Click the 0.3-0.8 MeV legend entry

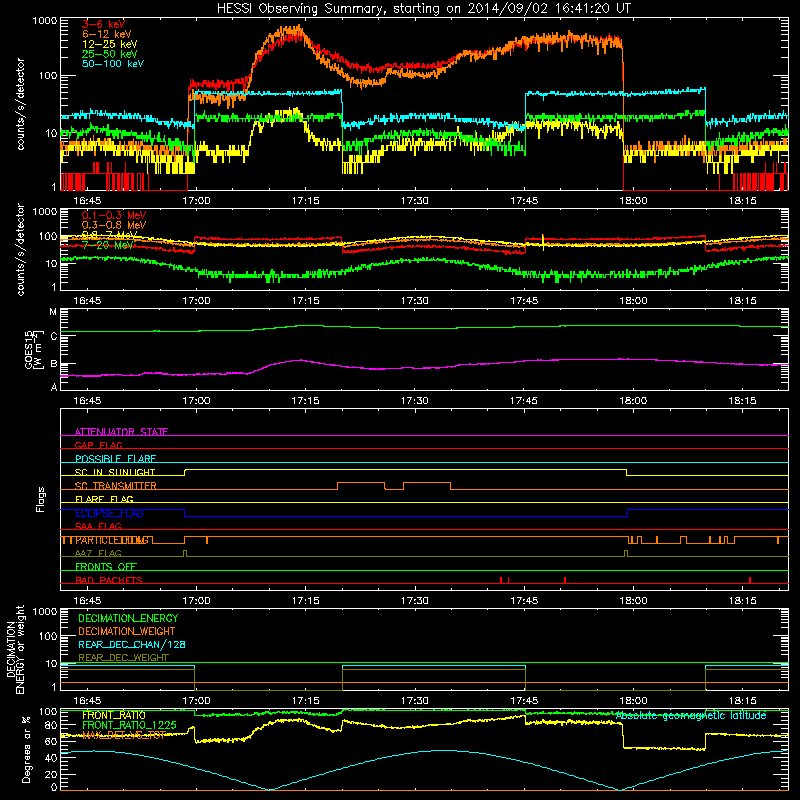114,225
